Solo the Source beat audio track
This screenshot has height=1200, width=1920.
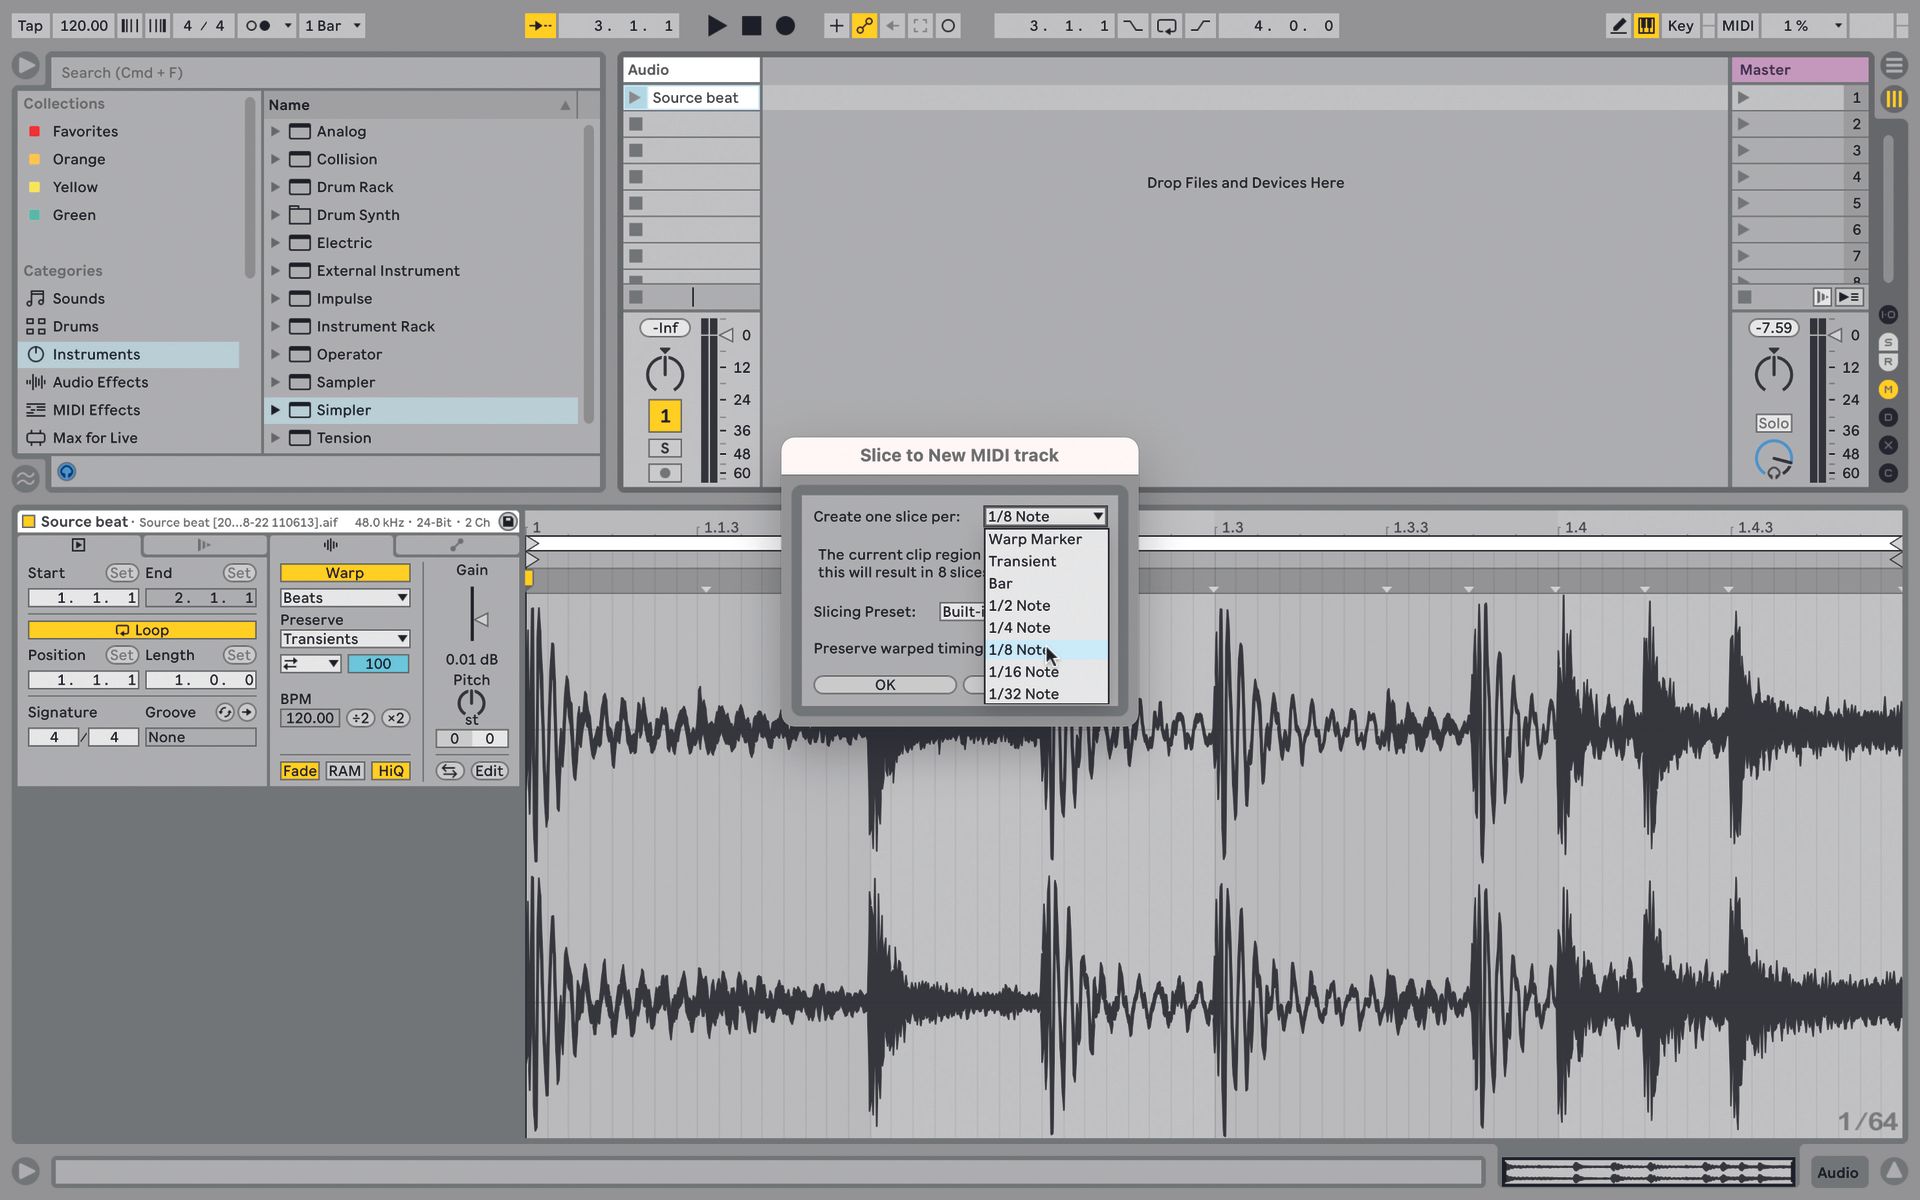coord(664,447)
